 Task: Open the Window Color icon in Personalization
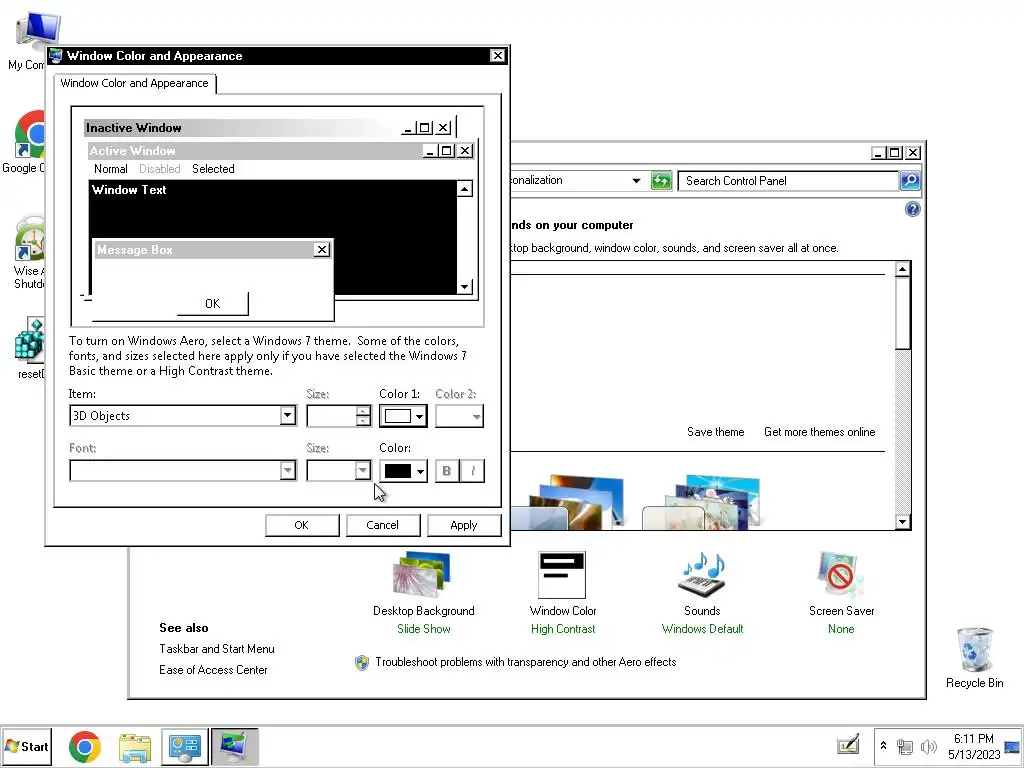pyautogui.click(x=562, y=575)
